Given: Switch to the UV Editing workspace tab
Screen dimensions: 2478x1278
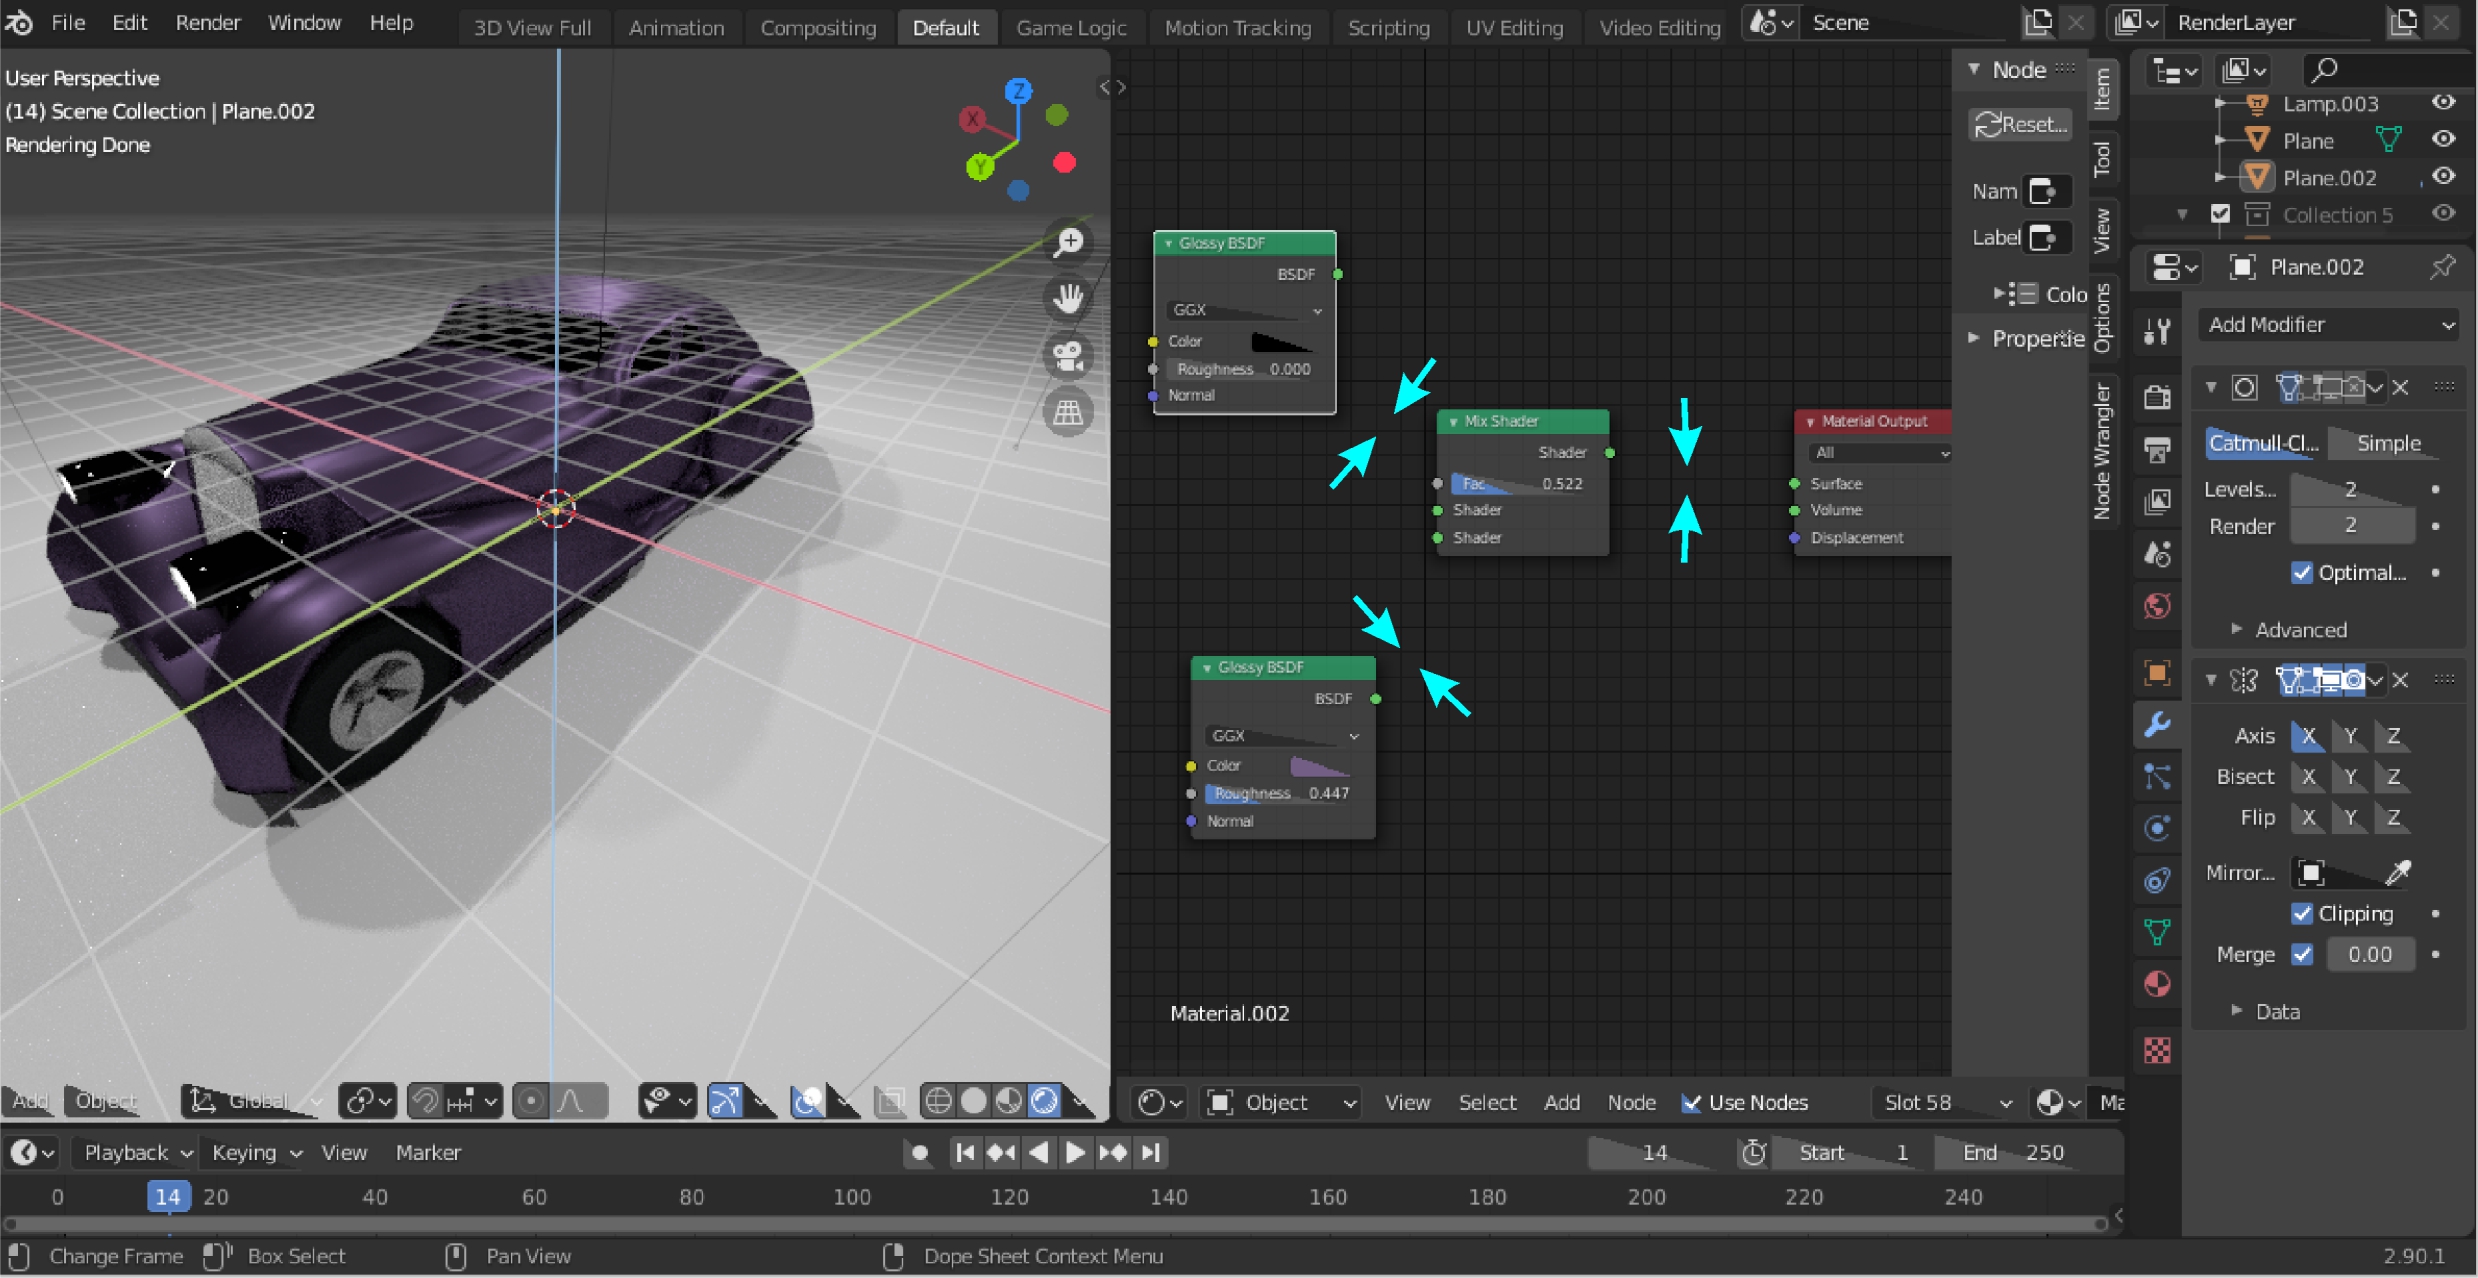Looking at the screenshot, I should (1514, 27).
